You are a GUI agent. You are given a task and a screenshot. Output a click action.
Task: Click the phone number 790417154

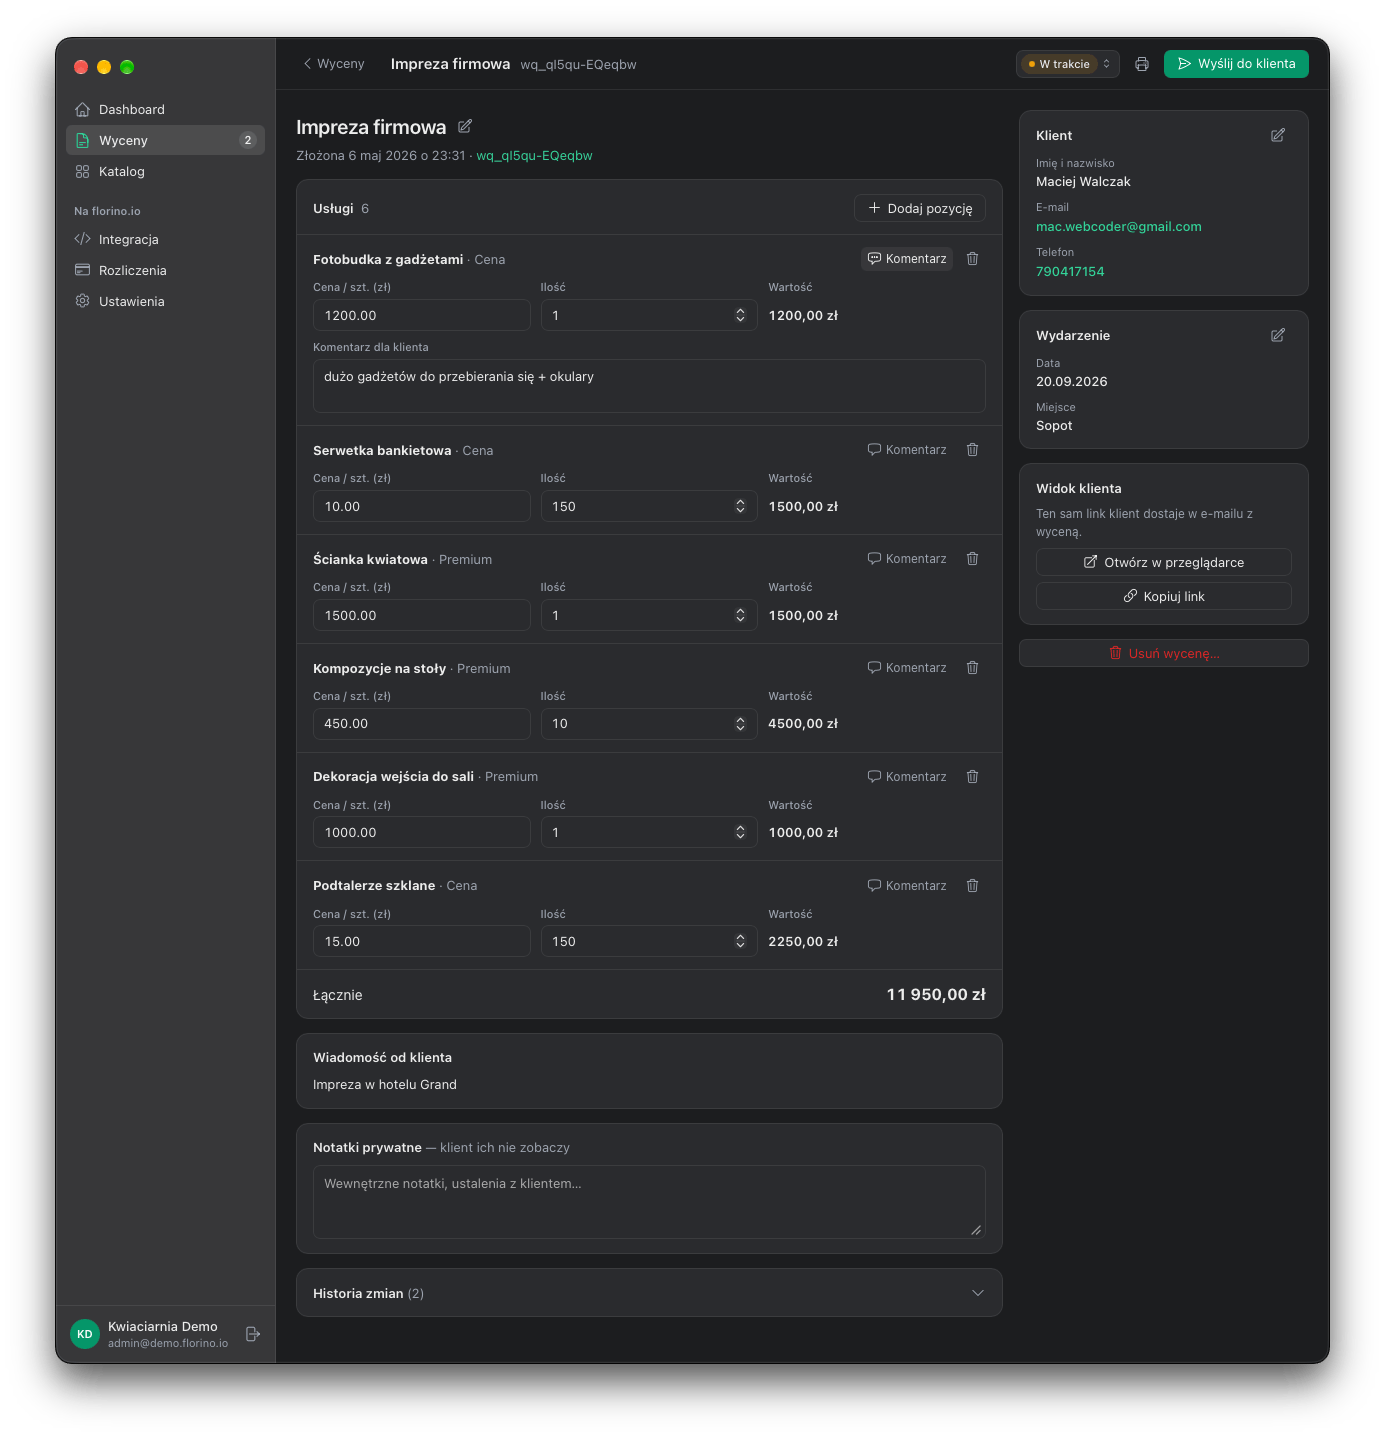point(1070,272)
